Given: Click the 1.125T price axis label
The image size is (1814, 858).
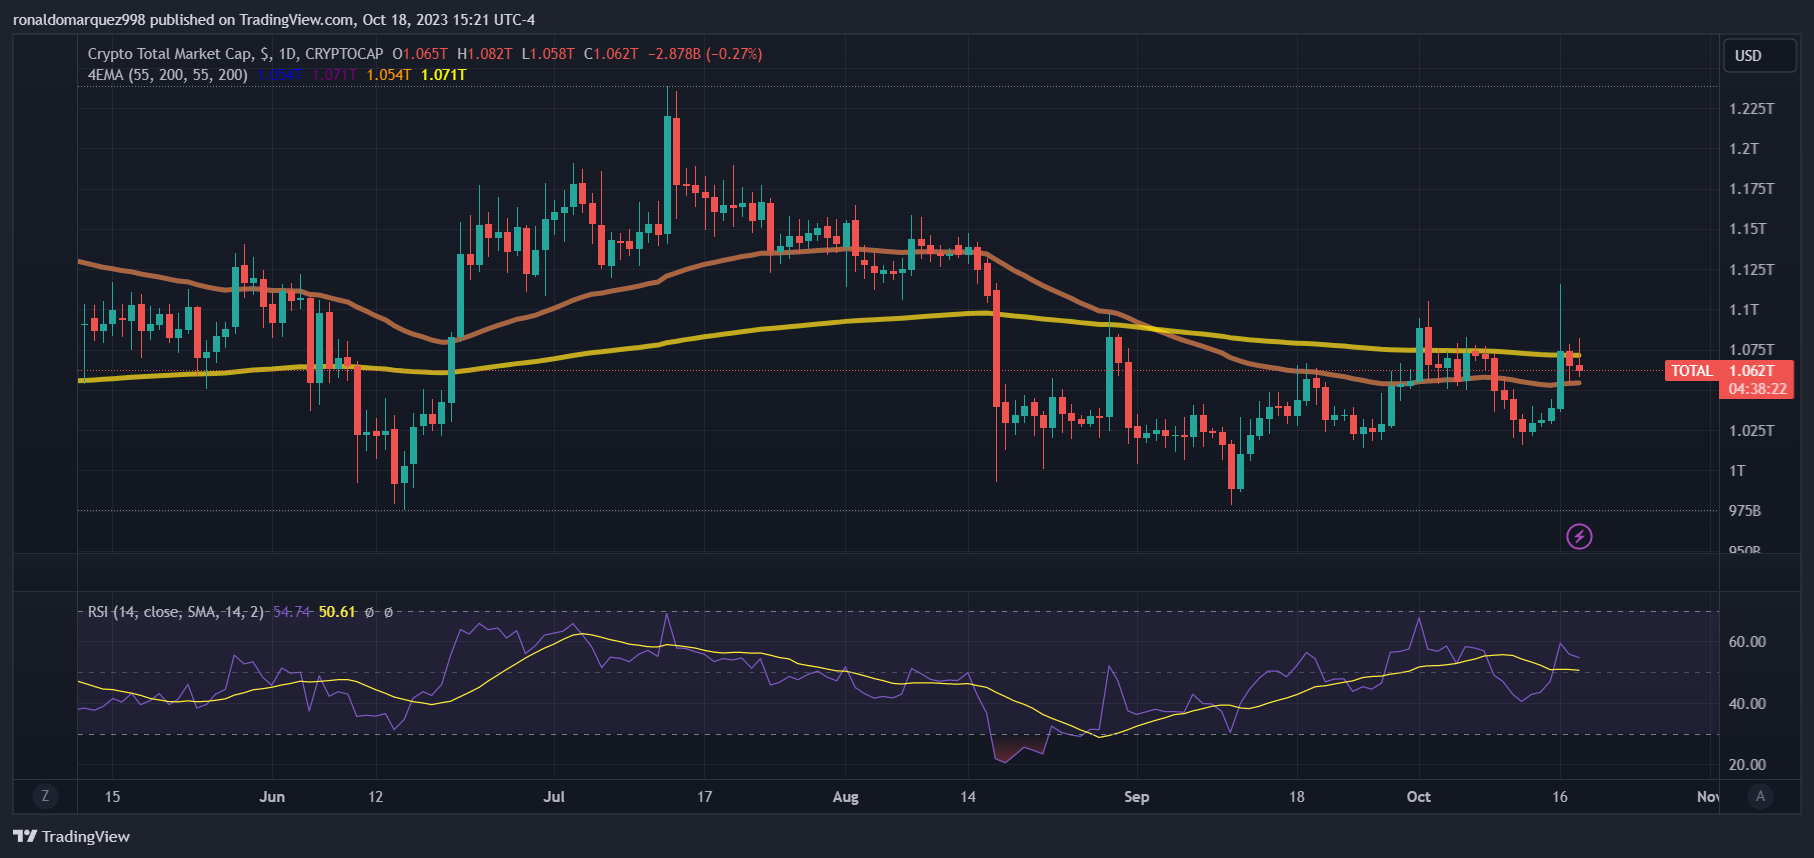Looking at the screenshot, I should [1752, 269].
